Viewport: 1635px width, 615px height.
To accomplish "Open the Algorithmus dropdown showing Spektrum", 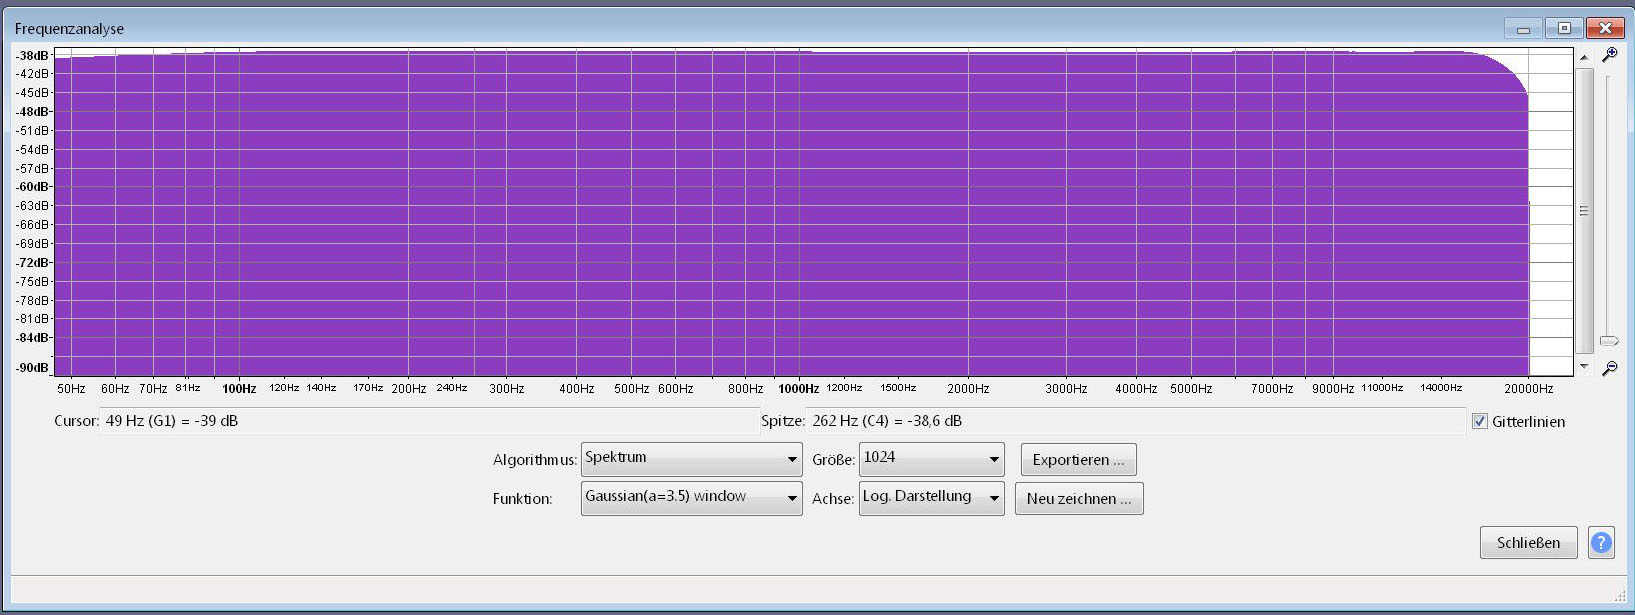I will [x=691, y=459].
